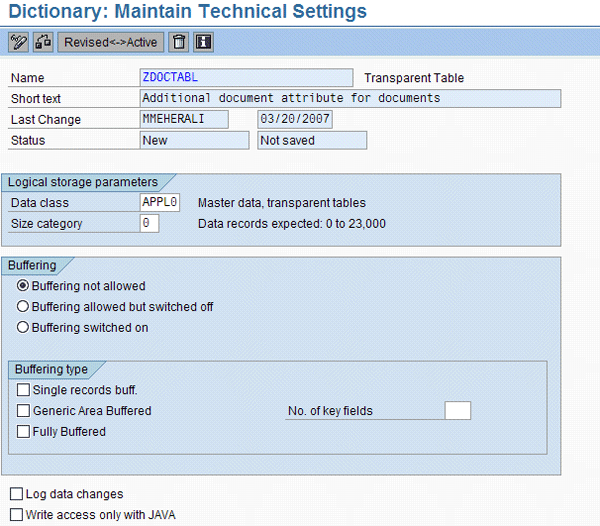Click the Status field showing New
This screenshot has height=526, width=600.
[194, 141]
